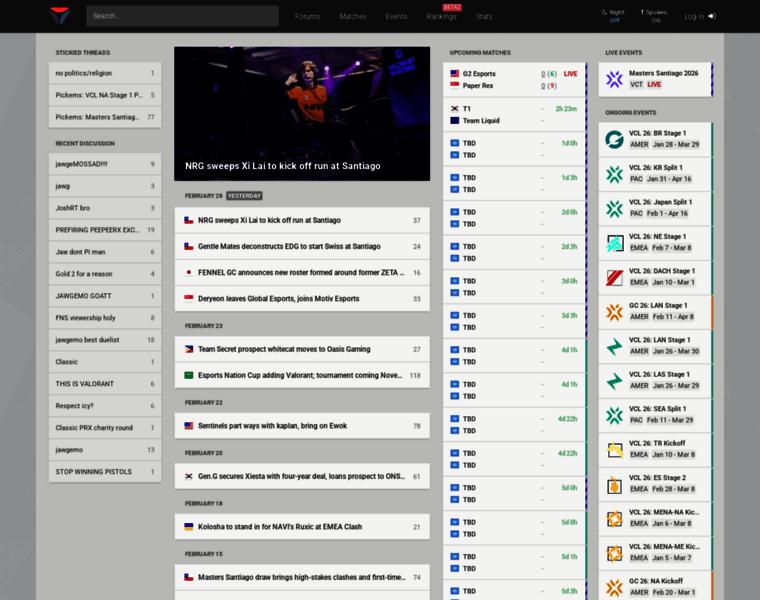Click flag beside Esports Nation Cup article
This screenshot has height=600, width=760.
tap(189, 375)
